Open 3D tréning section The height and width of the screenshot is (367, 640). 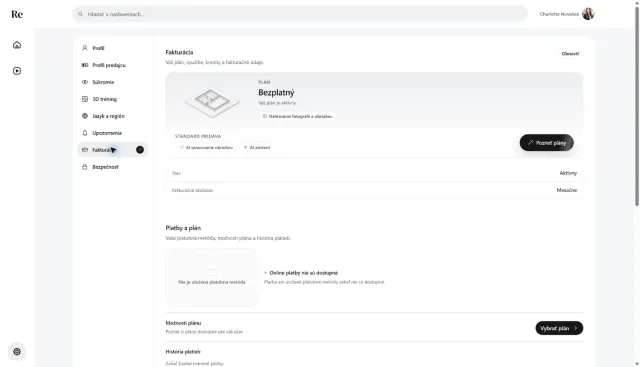pyautogui.click(x=113, y=99)
